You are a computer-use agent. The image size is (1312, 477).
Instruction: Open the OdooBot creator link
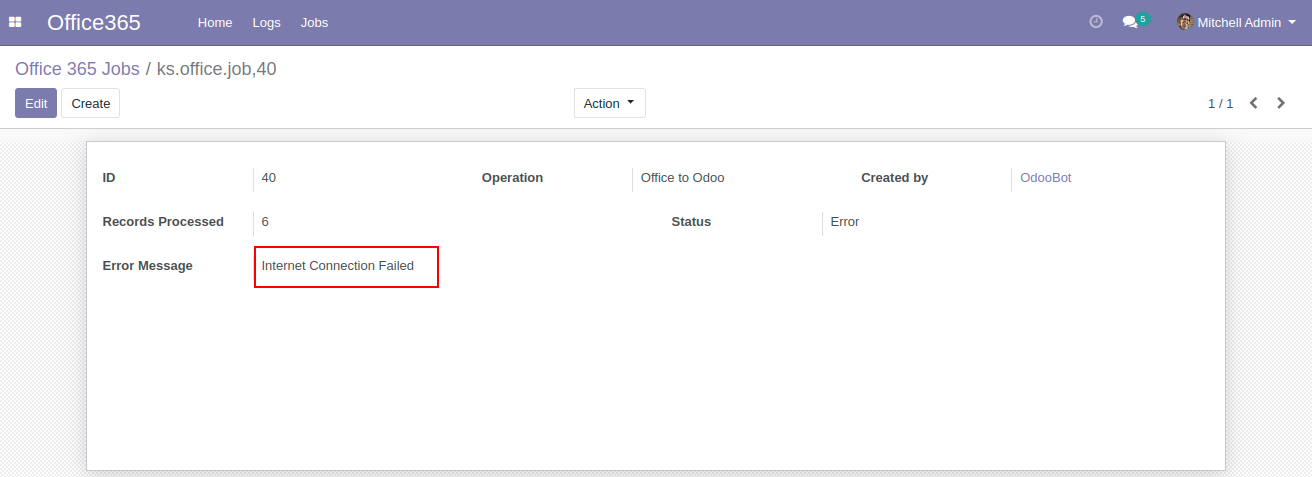(1045, 178)
